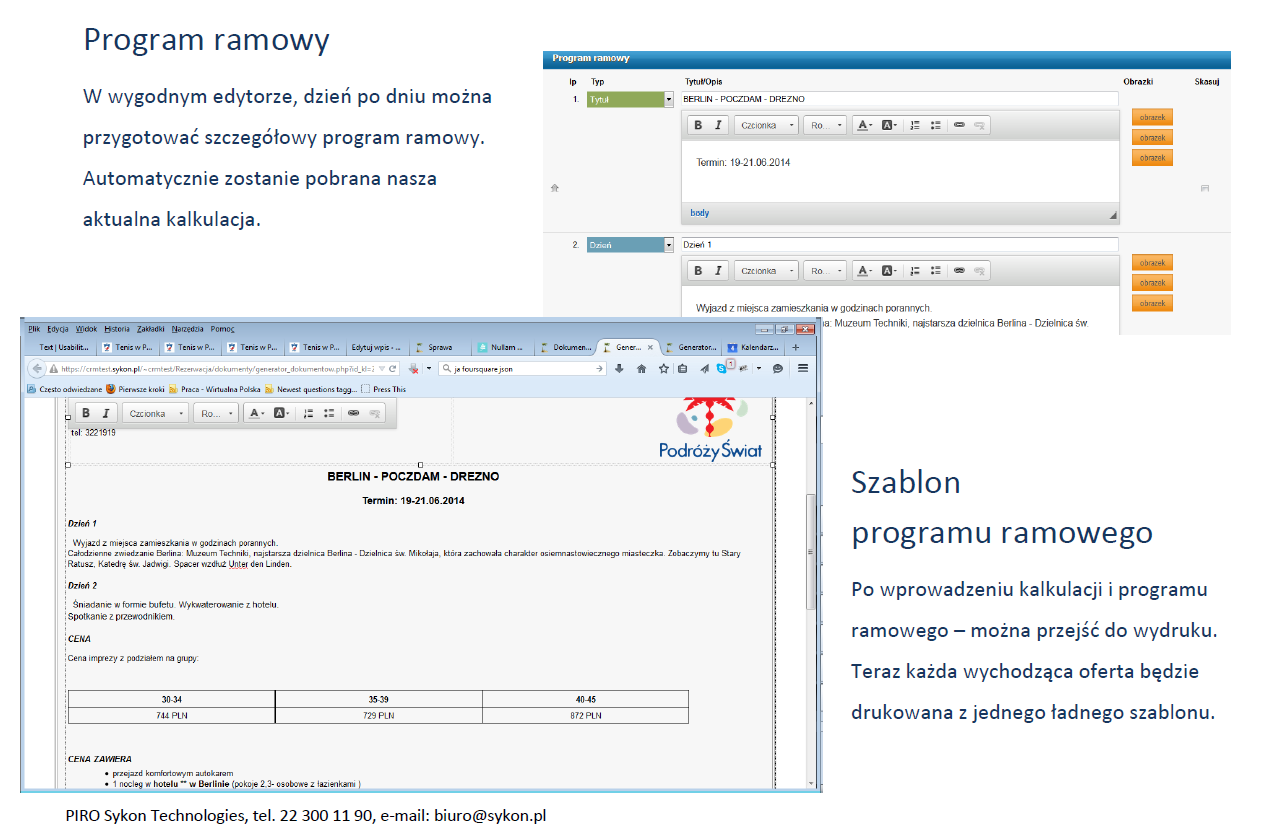Click the bookmark star icon
The width and height of the screenshot is (1272, 836).
click(x=663, y=368)
